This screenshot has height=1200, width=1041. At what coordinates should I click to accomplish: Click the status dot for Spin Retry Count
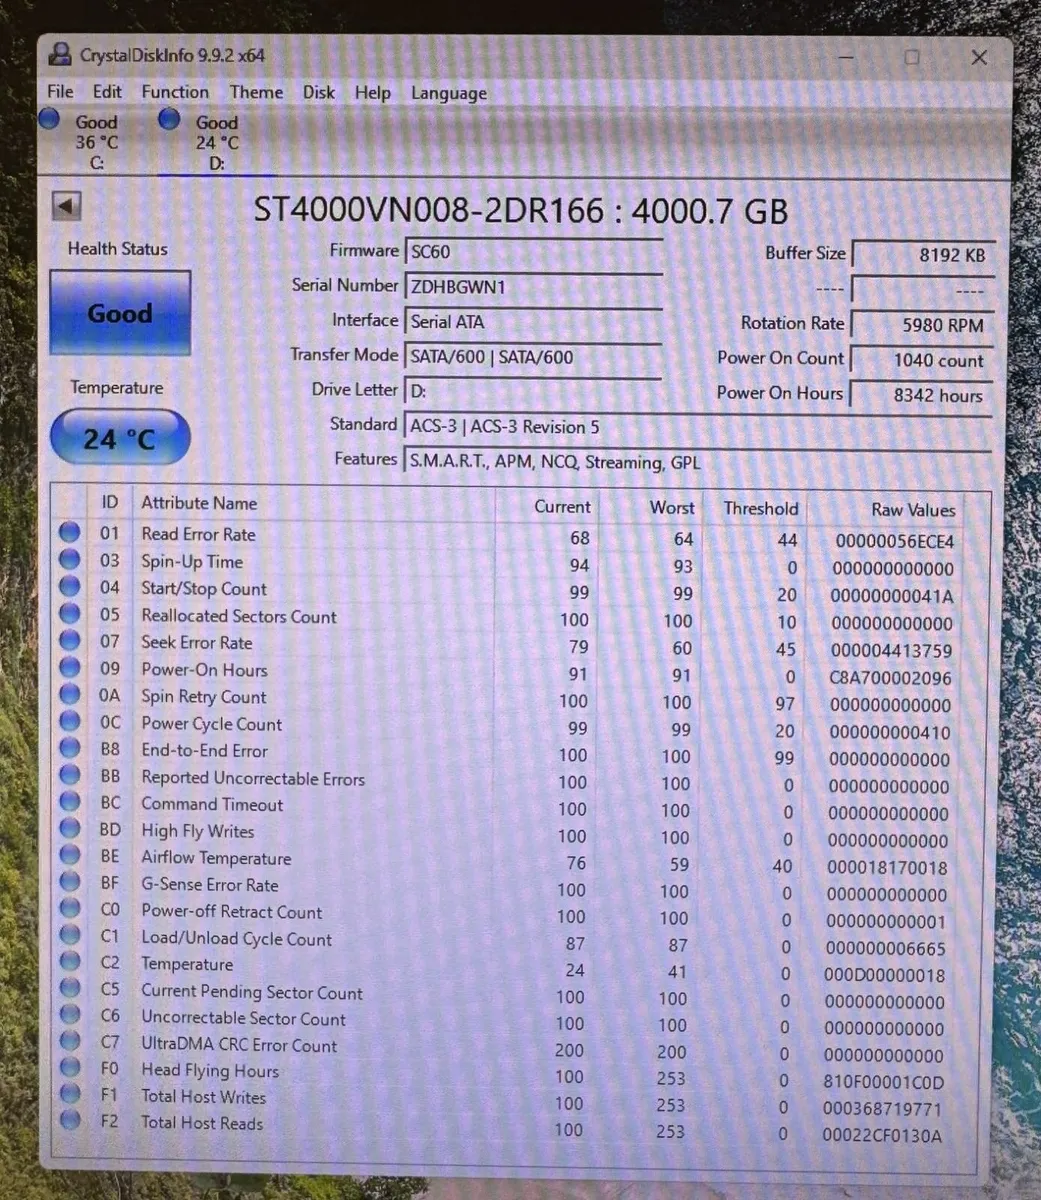pyautogui.click(x=69, y=694)
